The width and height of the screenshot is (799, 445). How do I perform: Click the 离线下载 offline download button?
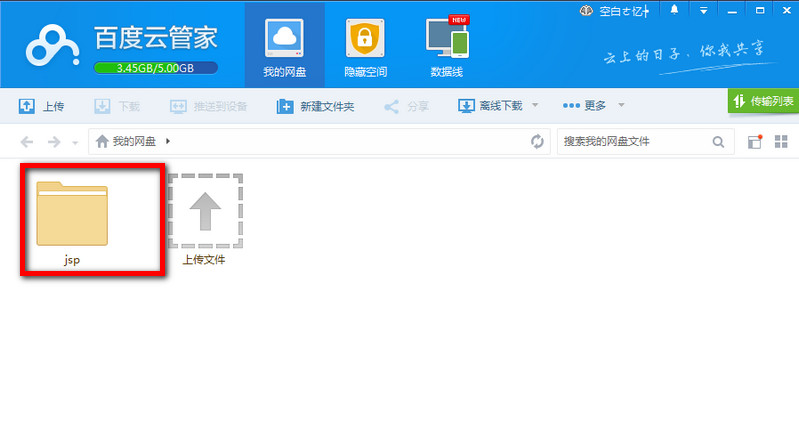pyautogui.click(x=490, y=106)
